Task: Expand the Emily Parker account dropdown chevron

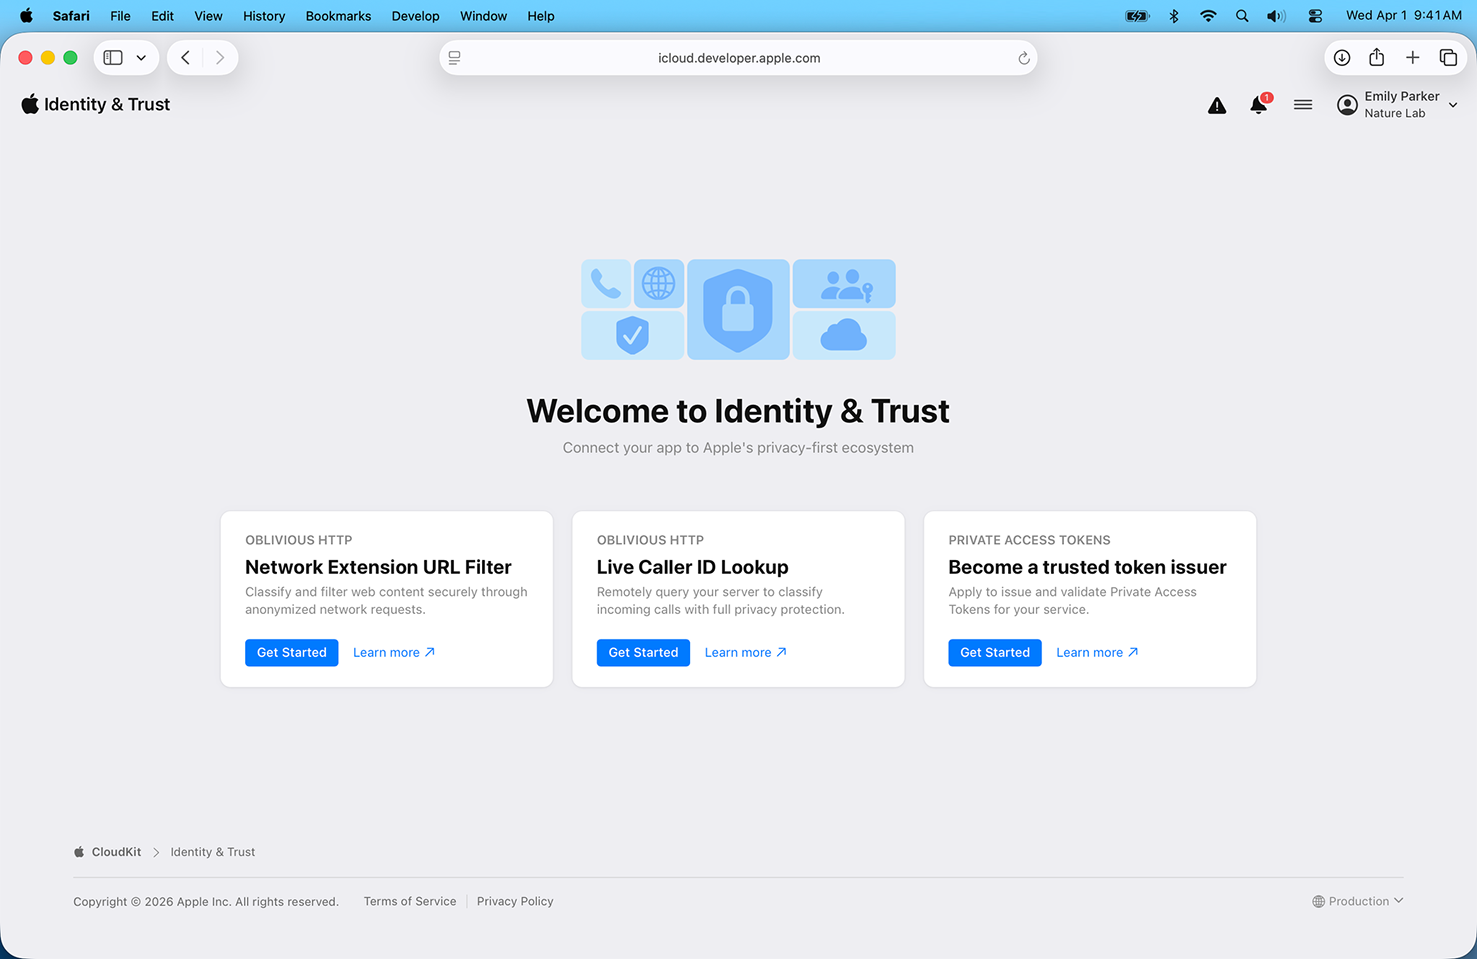Action: tap(1453, 105)
